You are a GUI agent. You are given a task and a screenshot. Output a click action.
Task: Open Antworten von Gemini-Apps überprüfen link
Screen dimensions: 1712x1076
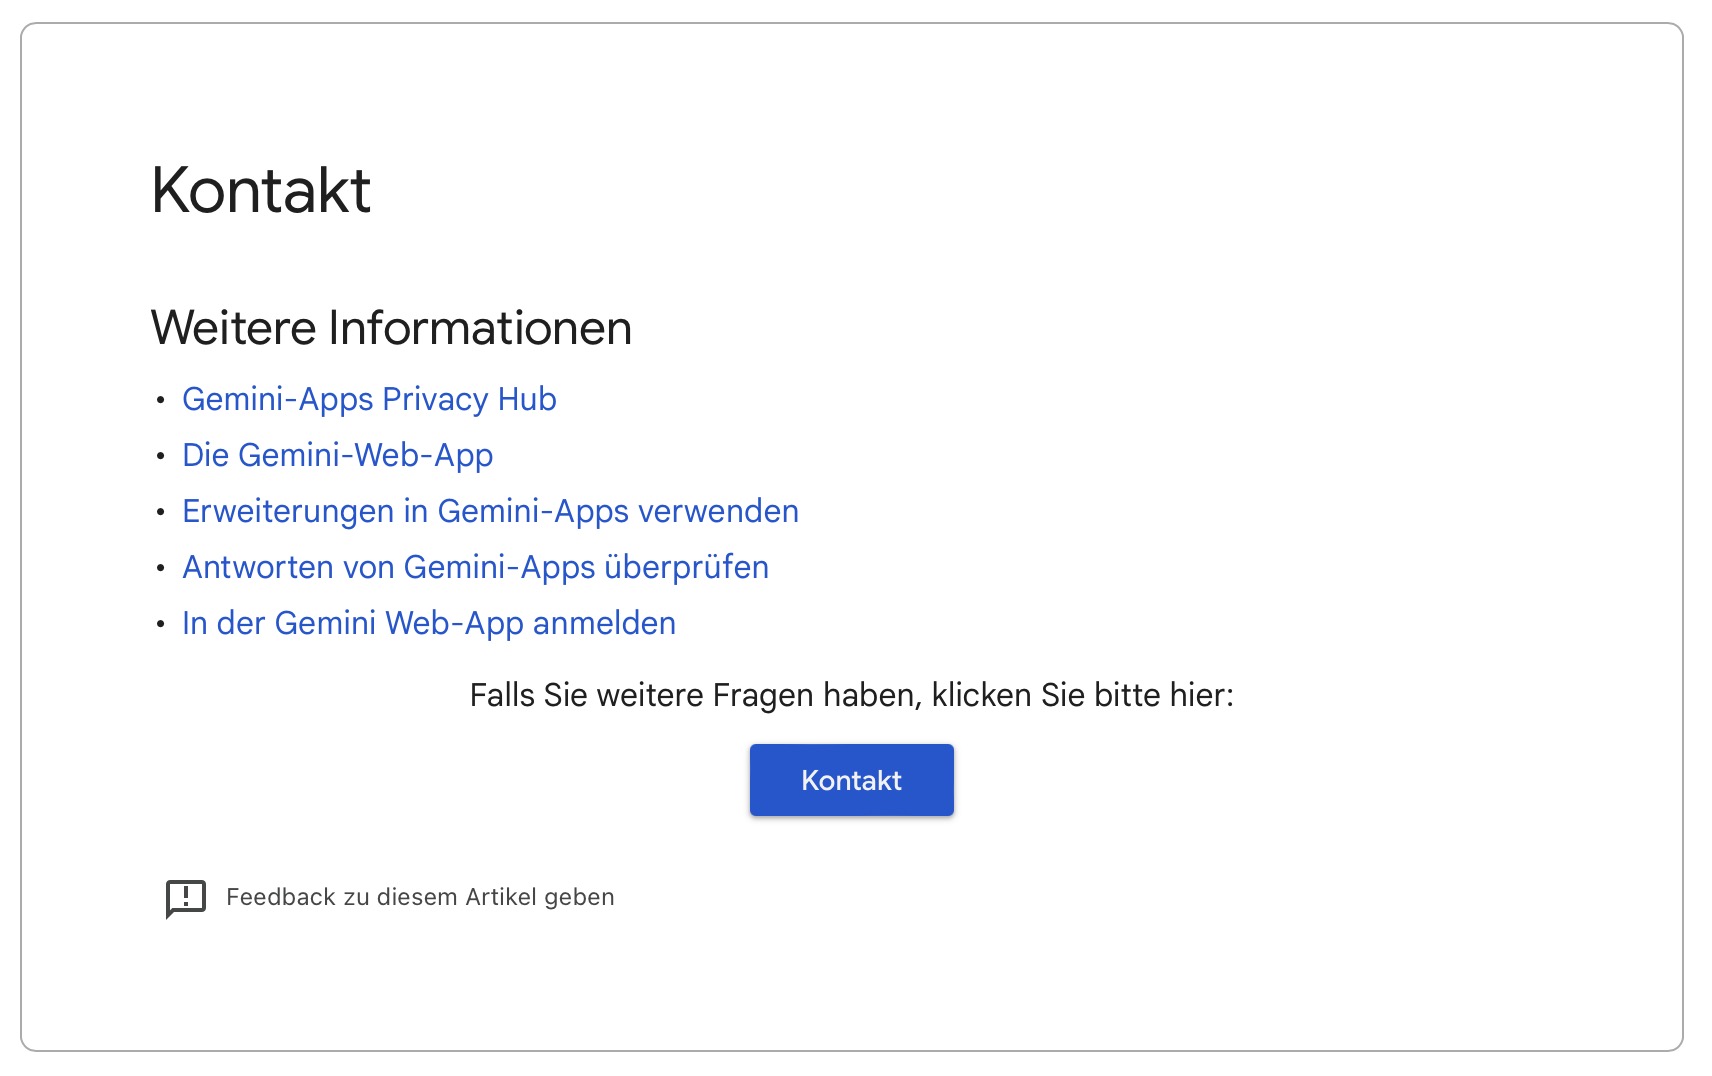click(475, 567)
